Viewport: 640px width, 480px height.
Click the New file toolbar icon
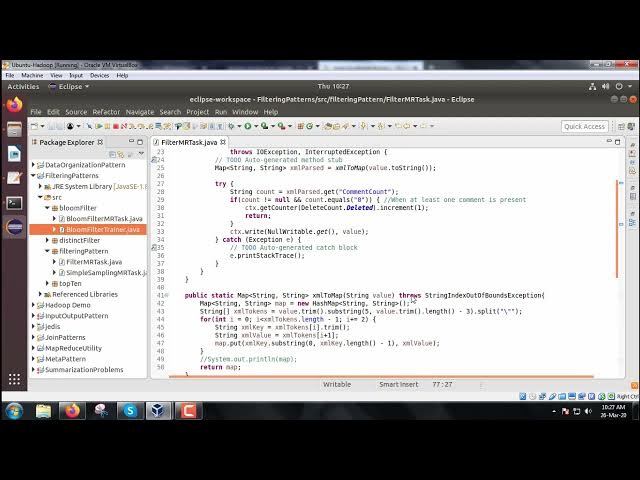coord(34,126)
